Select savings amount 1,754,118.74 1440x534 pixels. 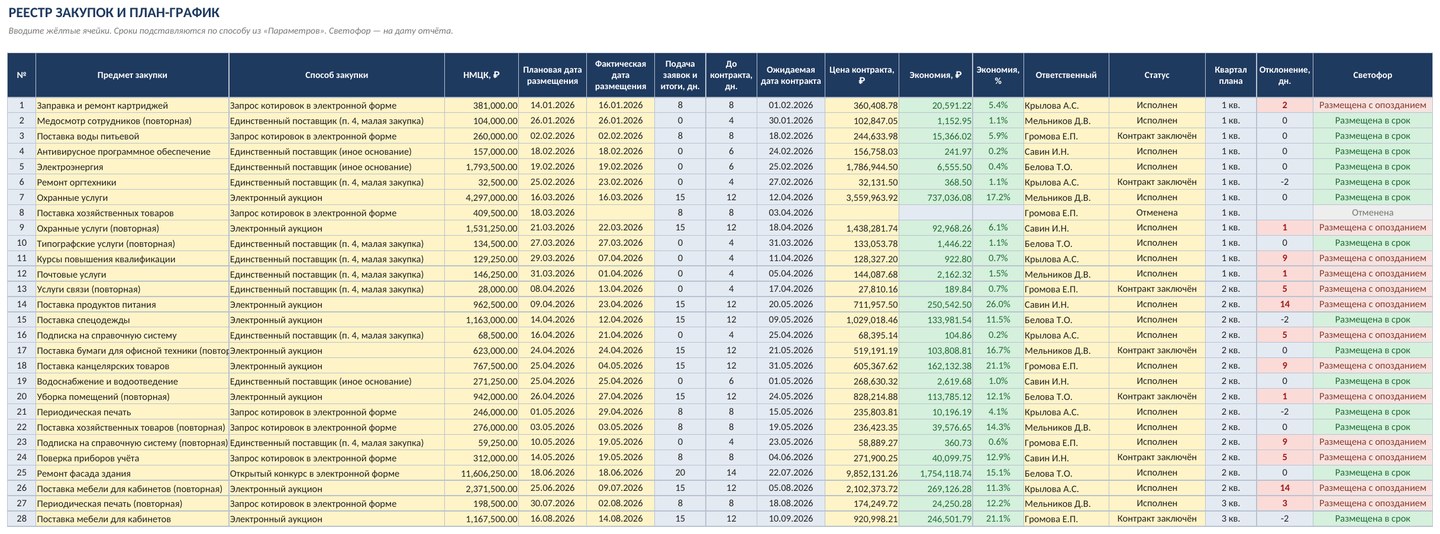point(936,472)
